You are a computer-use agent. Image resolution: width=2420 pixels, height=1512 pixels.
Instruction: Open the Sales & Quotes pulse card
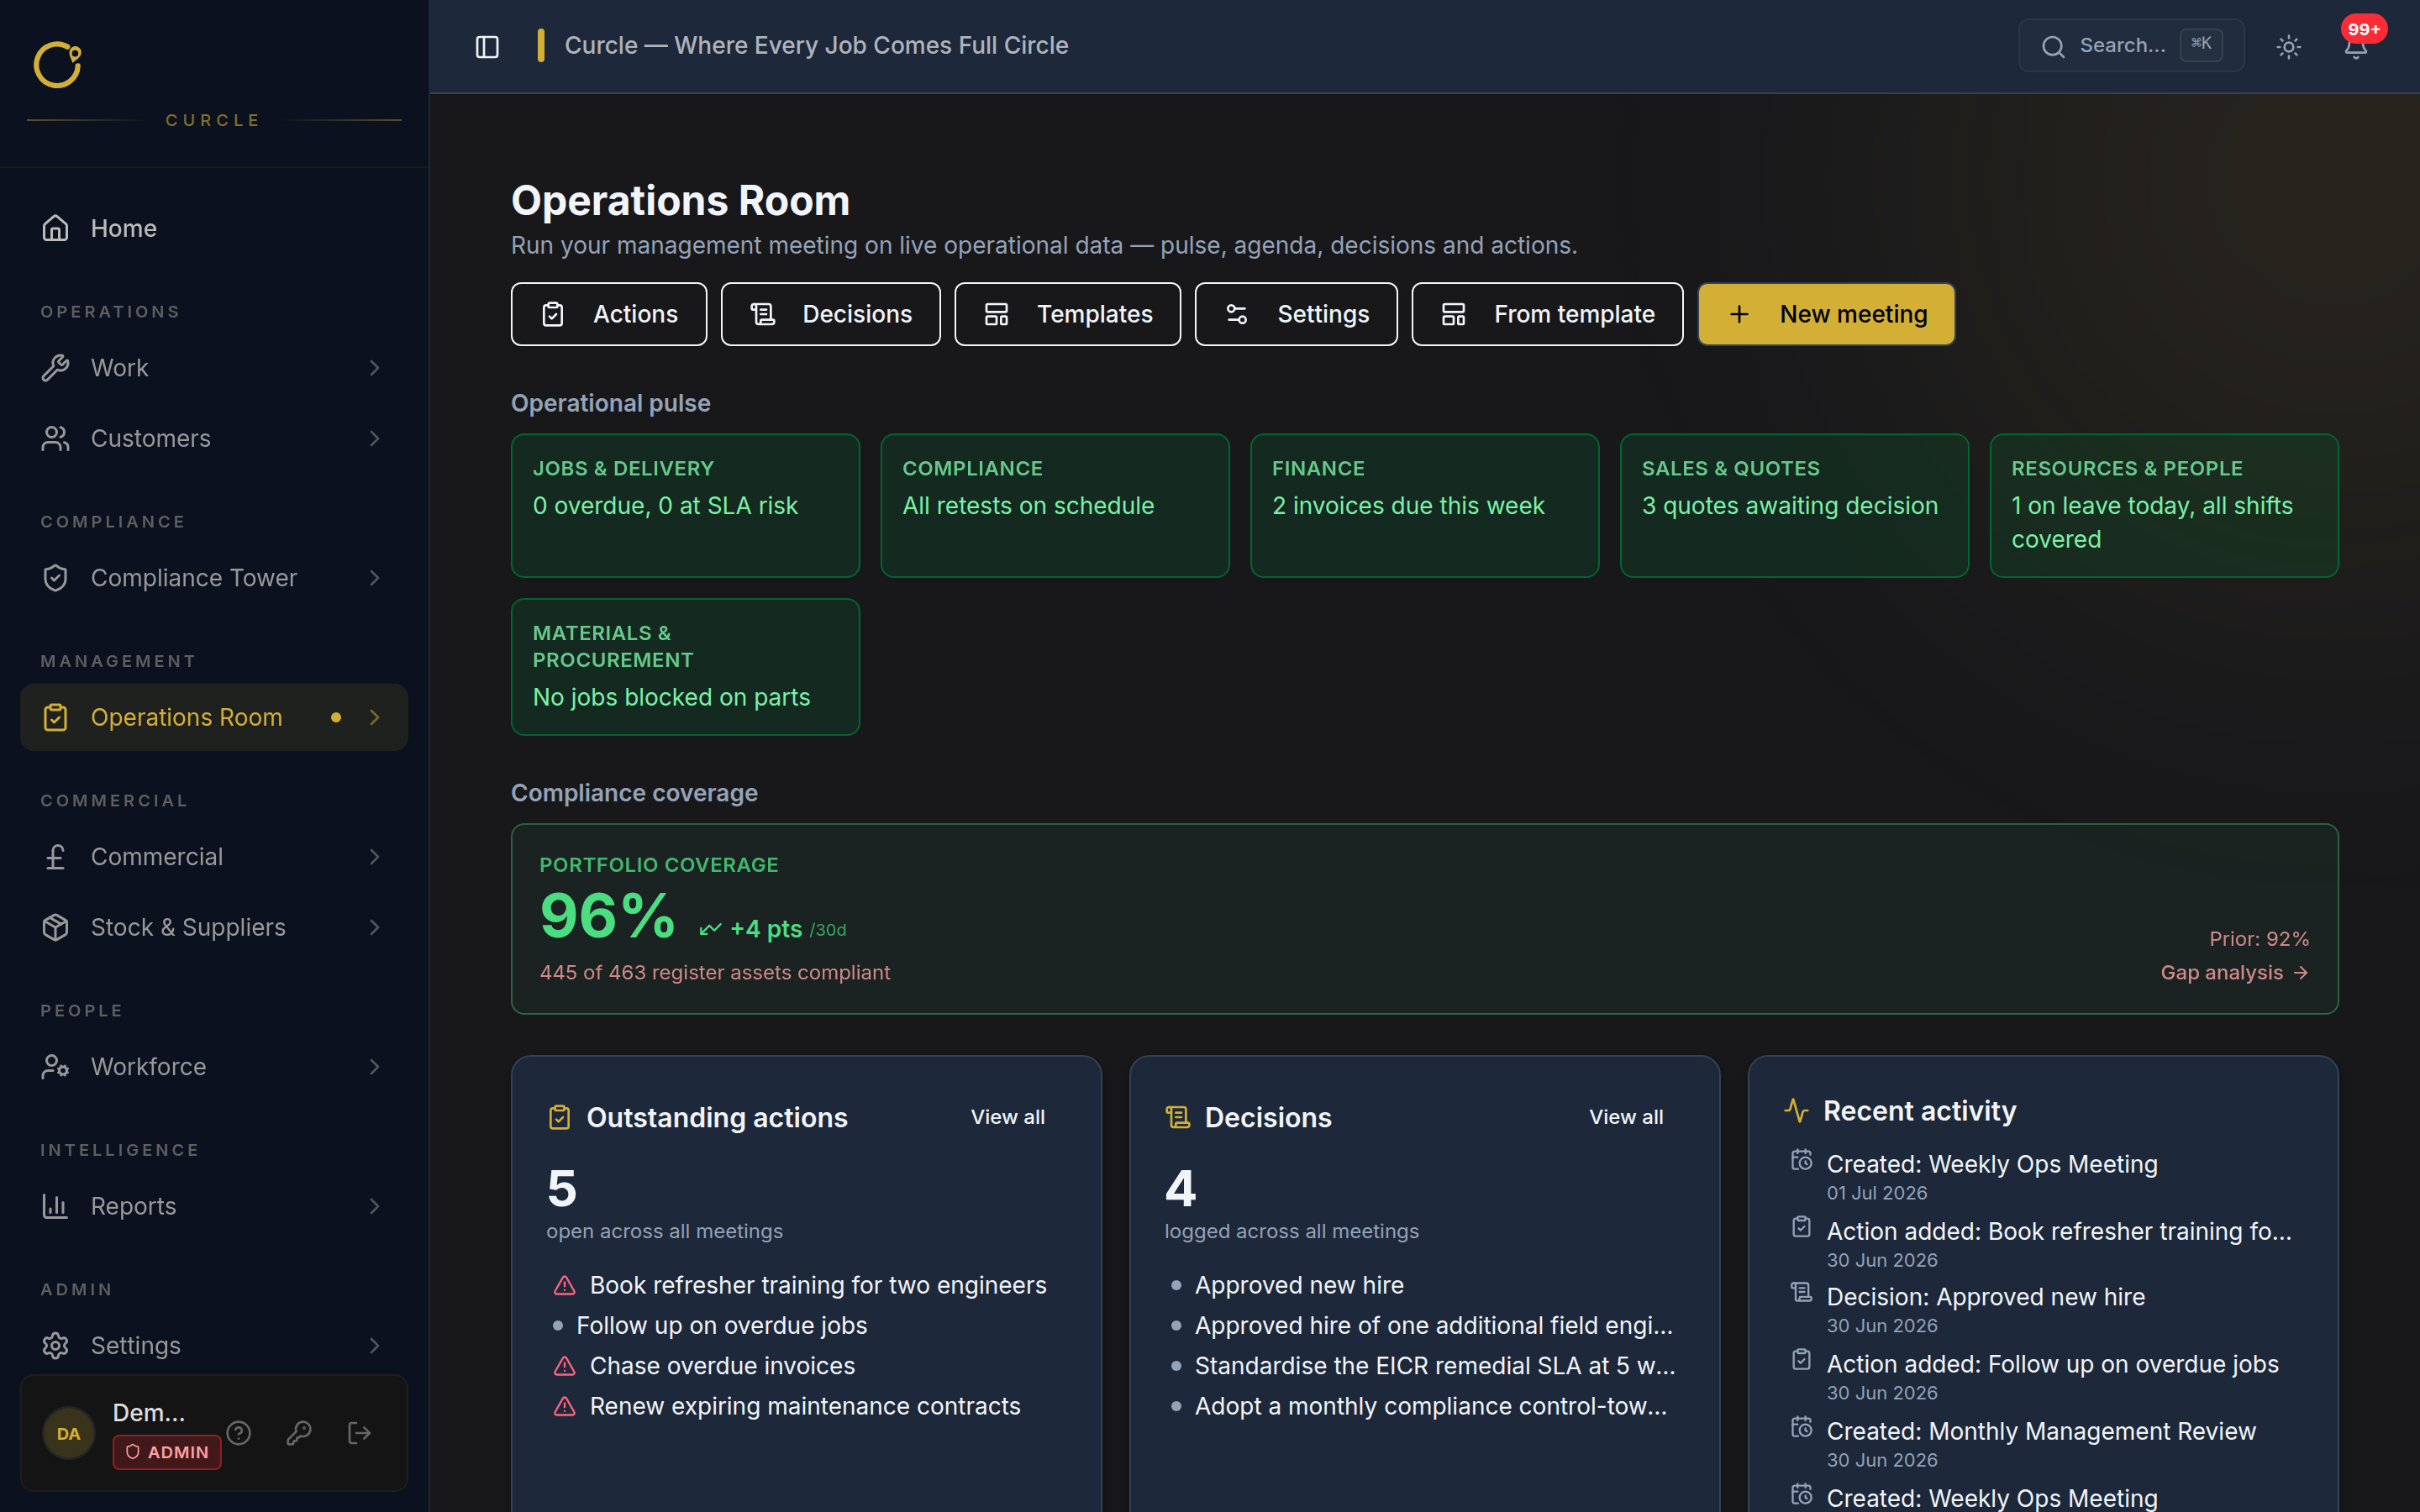tap(1794, 505)
